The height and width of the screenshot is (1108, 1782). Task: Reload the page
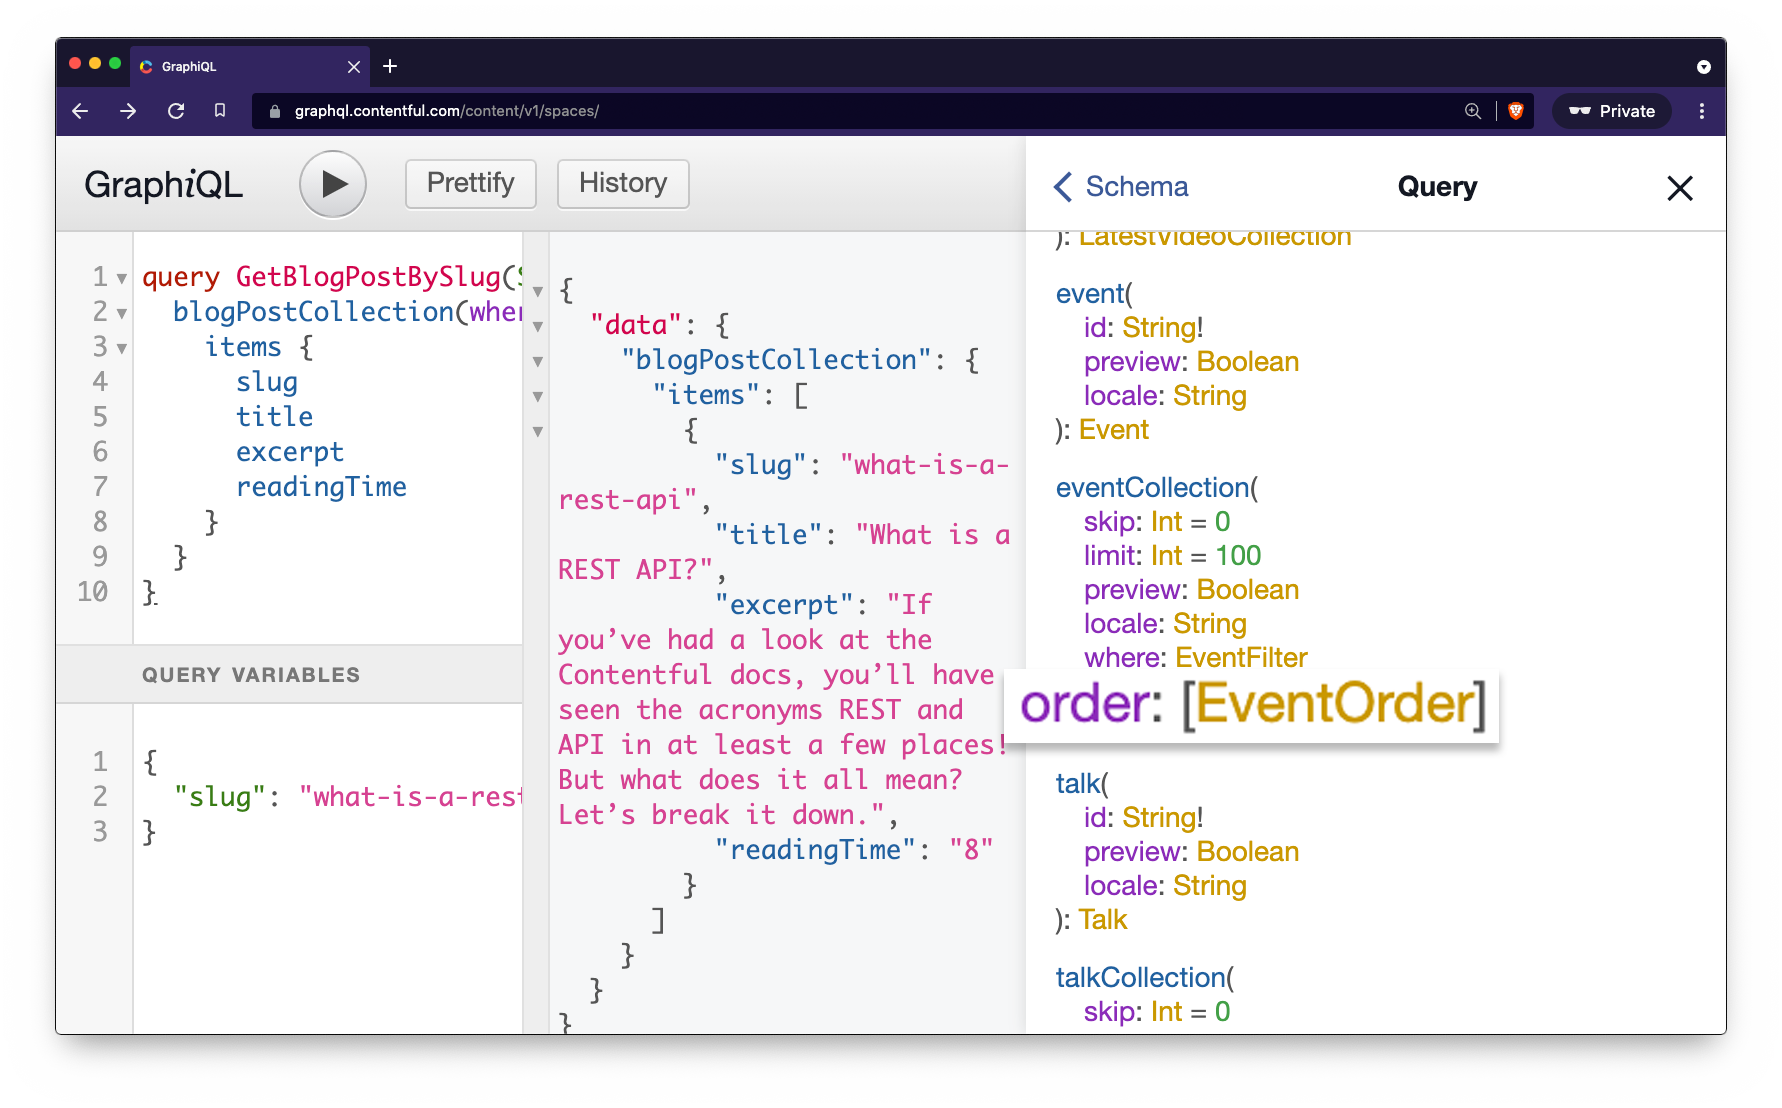pyautogui.click(x=176, y=111)
